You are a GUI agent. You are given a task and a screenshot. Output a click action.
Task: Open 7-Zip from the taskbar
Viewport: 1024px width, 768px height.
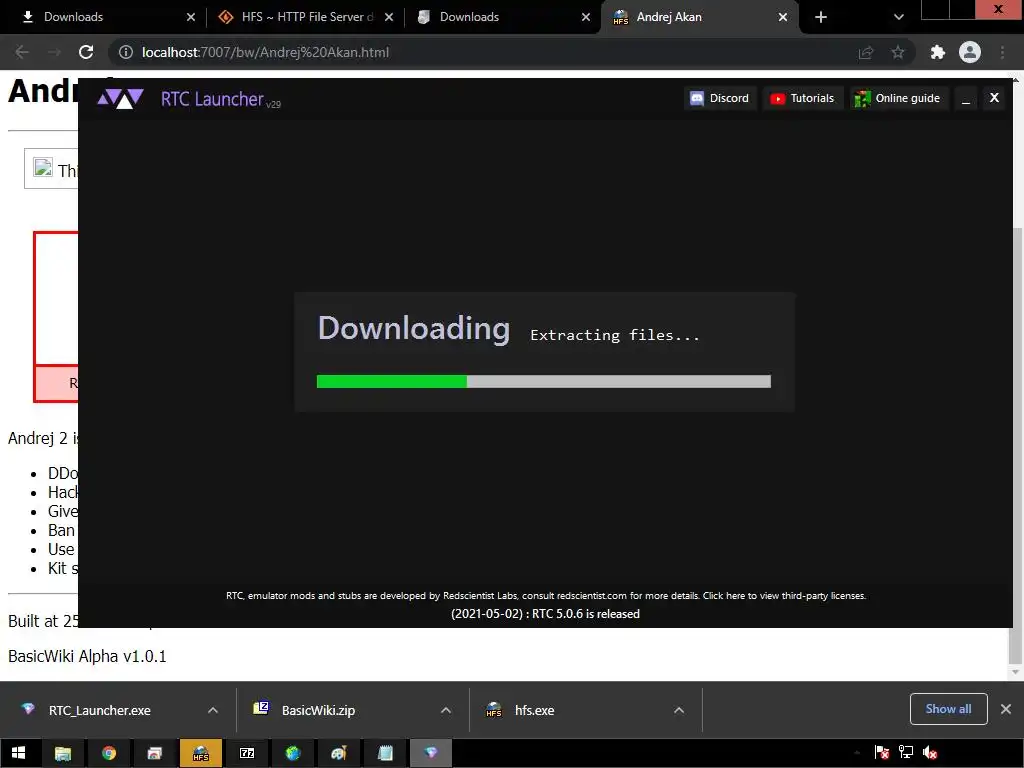247,753
